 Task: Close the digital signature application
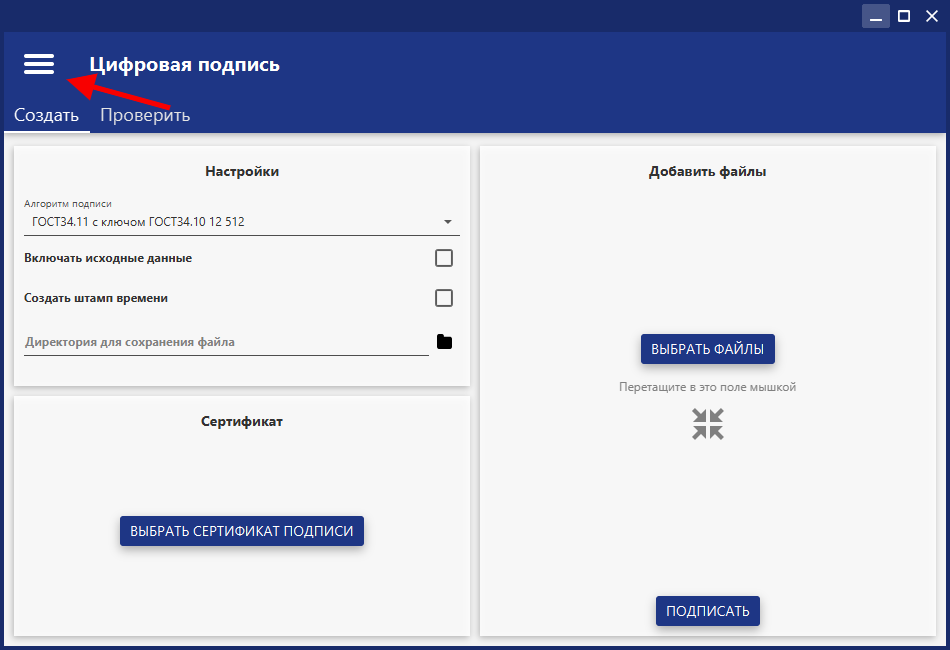pos(932,16)
